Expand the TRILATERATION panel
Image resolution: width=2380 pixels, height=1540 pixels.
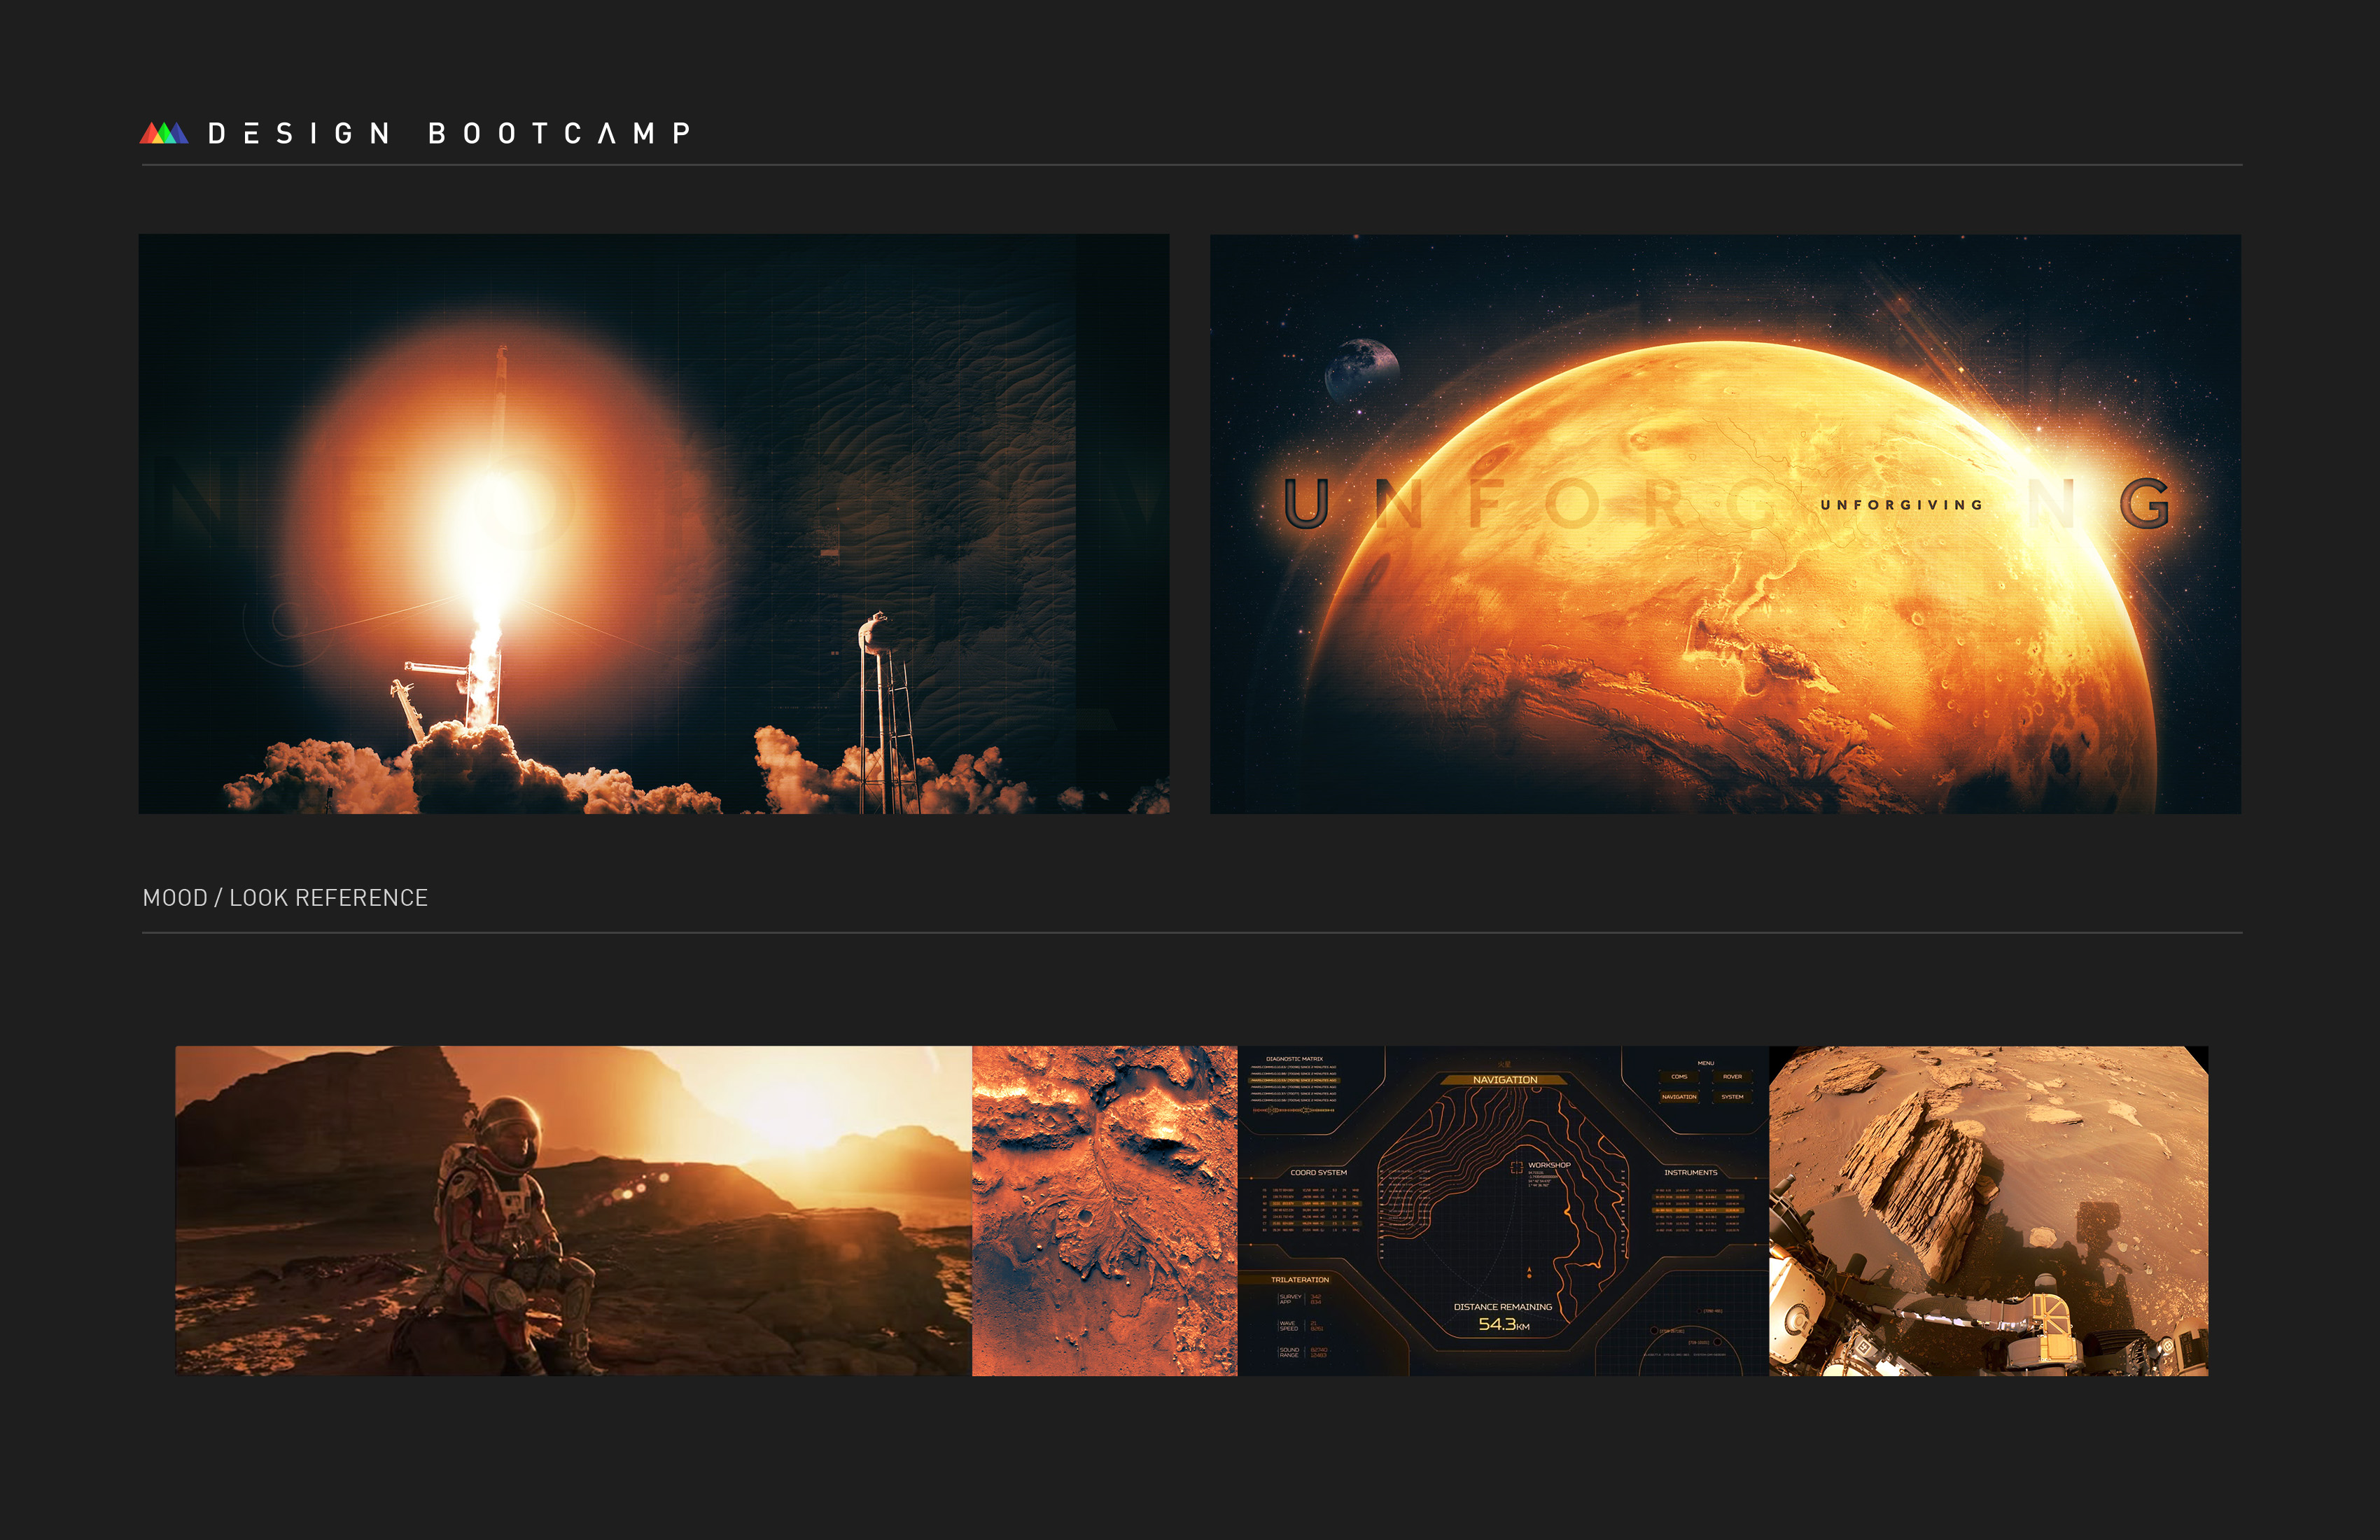click(x=1300, y=1280)
